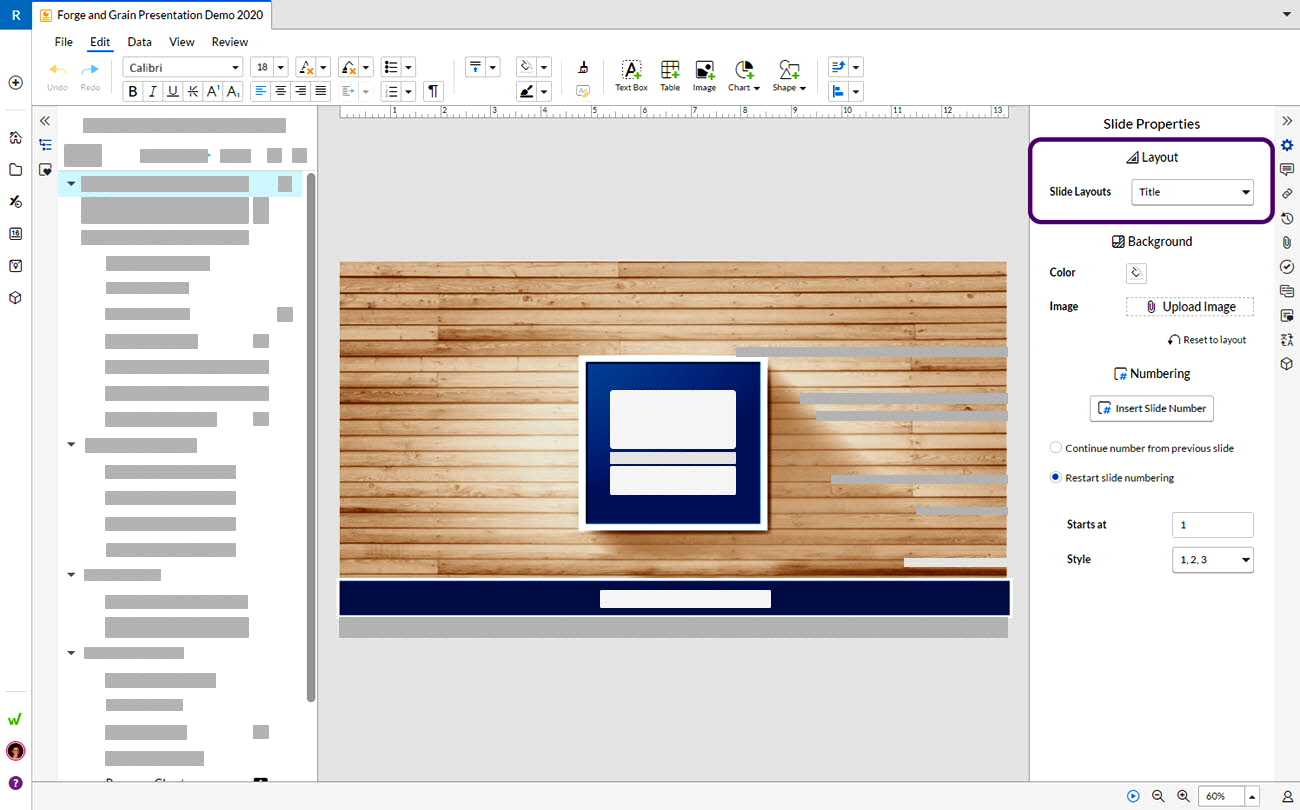Open the outline view icon in left panel

pos(45,145)
